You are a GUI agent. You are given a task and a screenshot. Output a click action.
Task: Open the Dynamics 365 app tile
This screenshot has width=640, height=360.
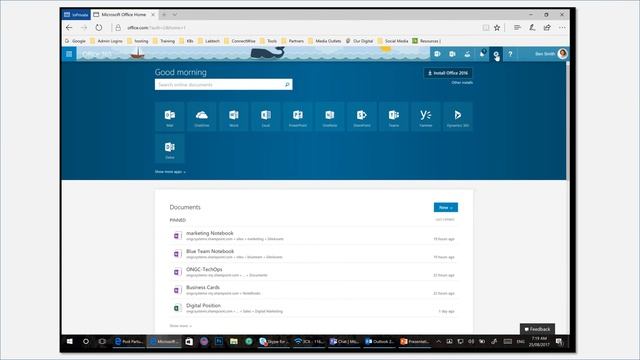click(458, 117)
